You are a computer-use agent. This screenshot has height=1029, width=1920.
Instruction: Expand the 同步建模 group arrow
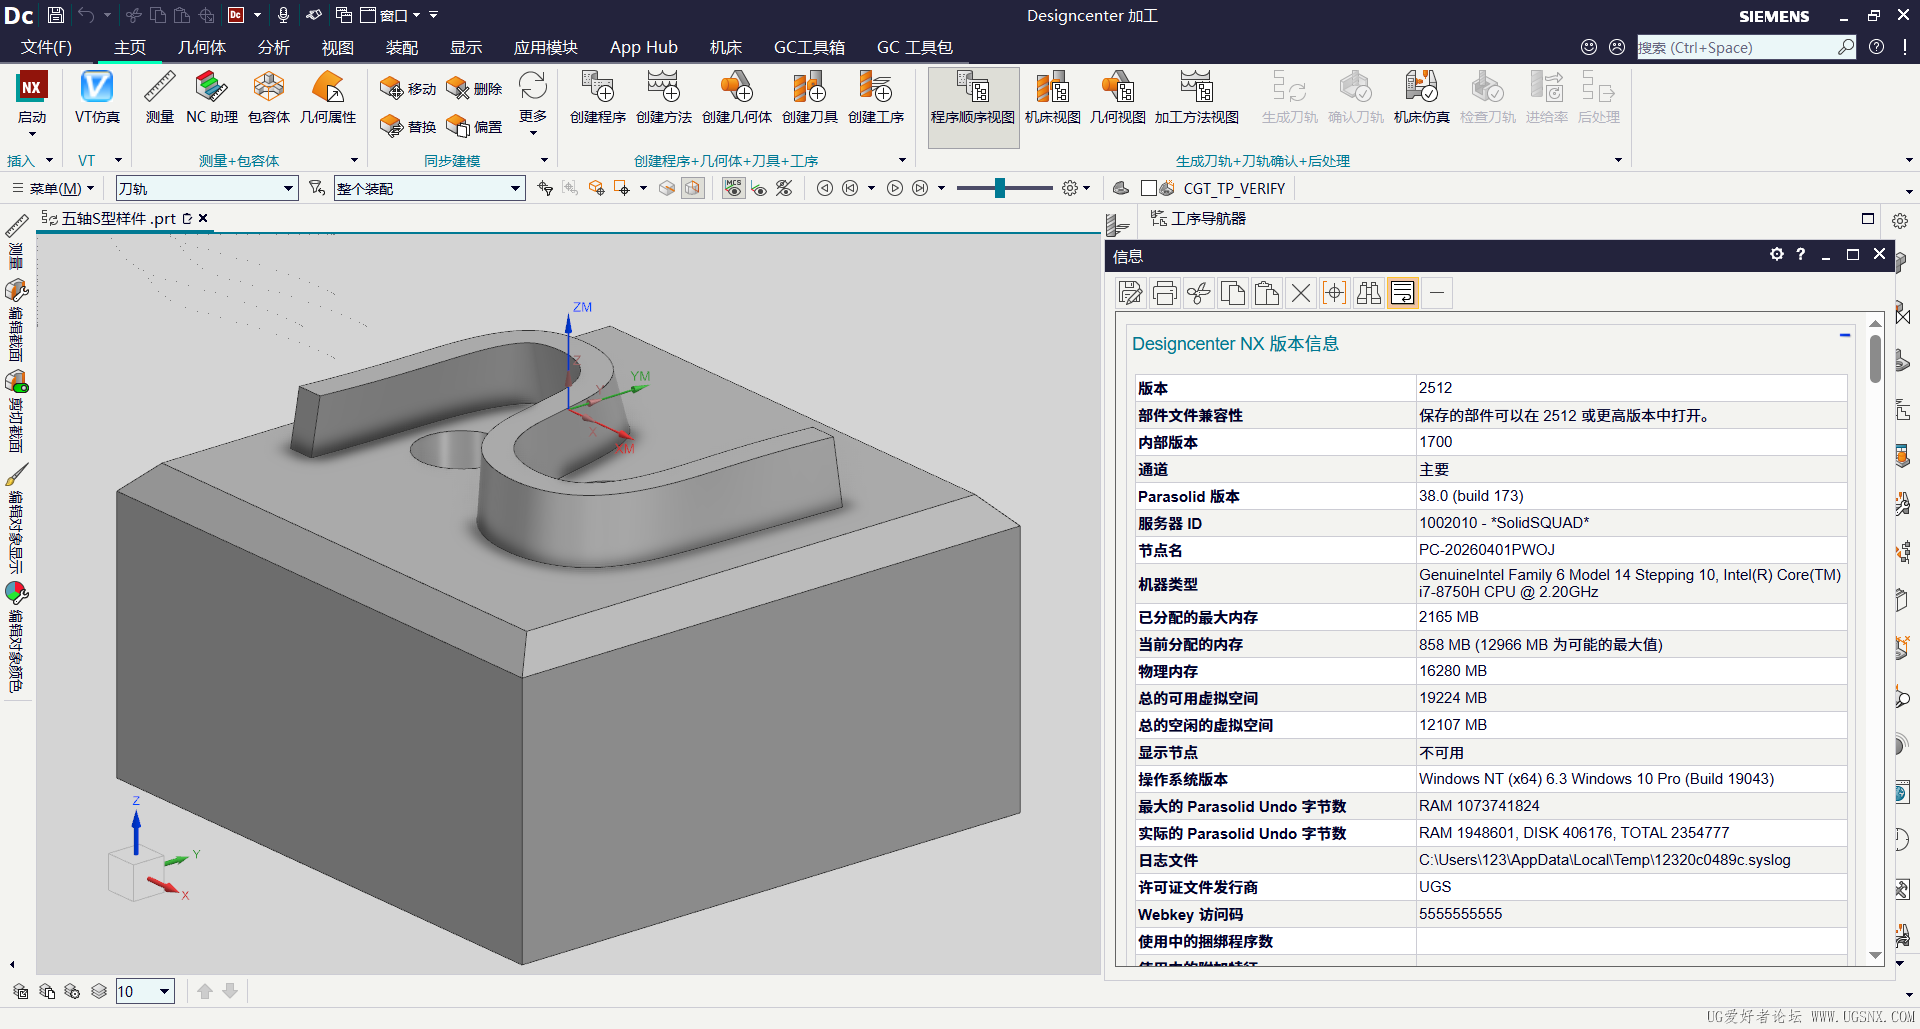click(x=544, y=160)
